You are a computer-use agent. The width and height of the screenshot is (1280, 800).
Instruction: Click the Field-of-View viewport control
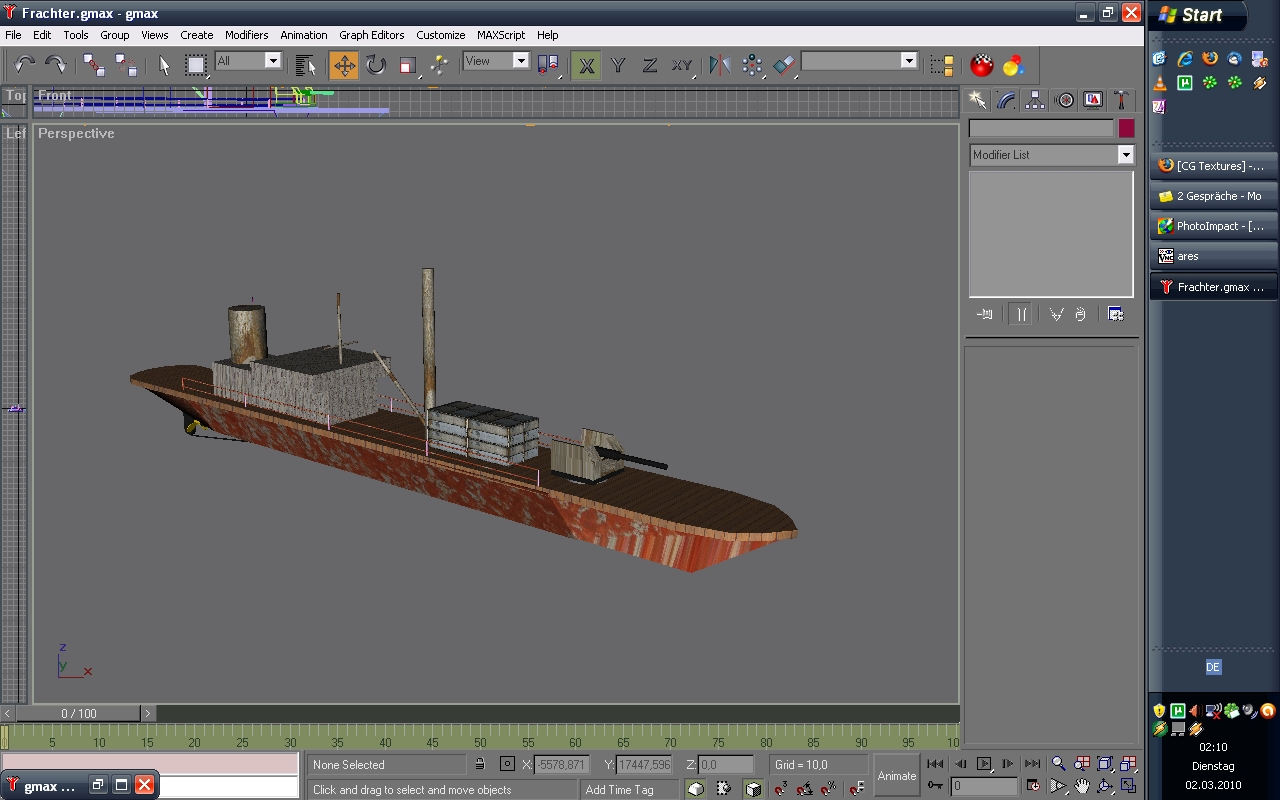click(x=1059, y=787)
